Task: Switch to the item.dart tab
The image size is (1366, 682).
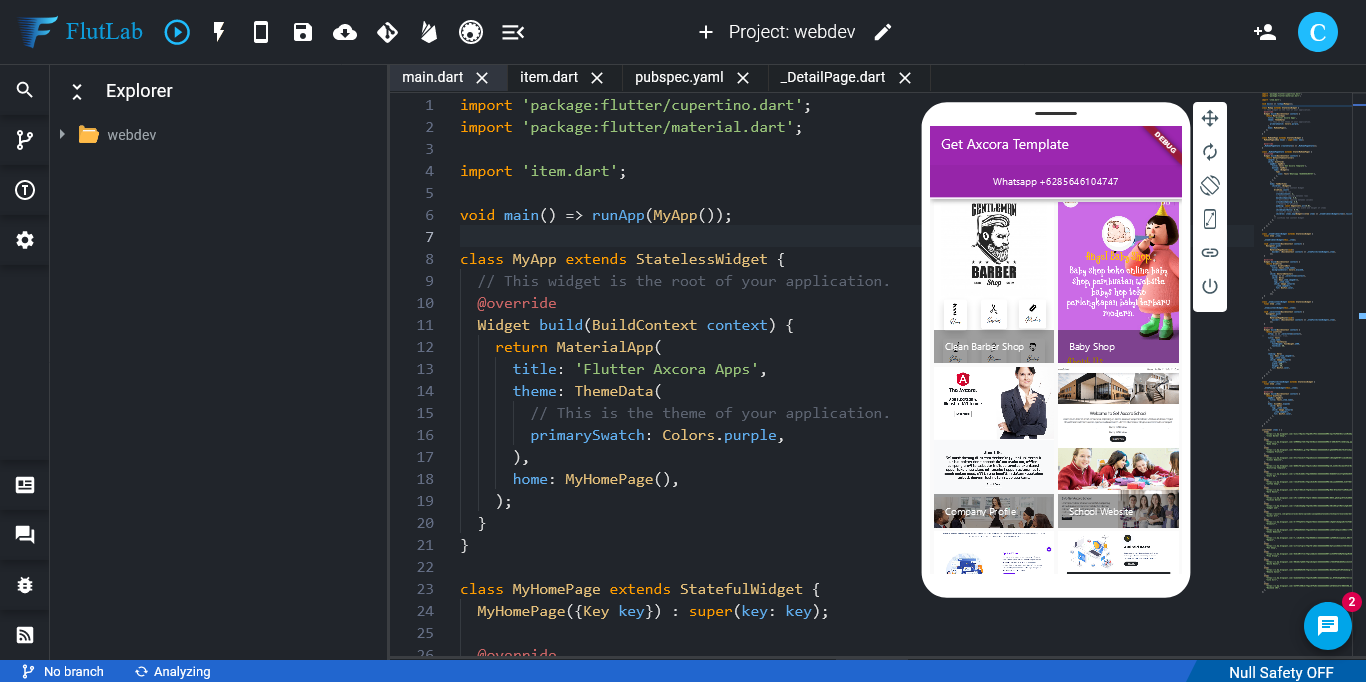Action: pyautogui.click(x=549, y=77)
